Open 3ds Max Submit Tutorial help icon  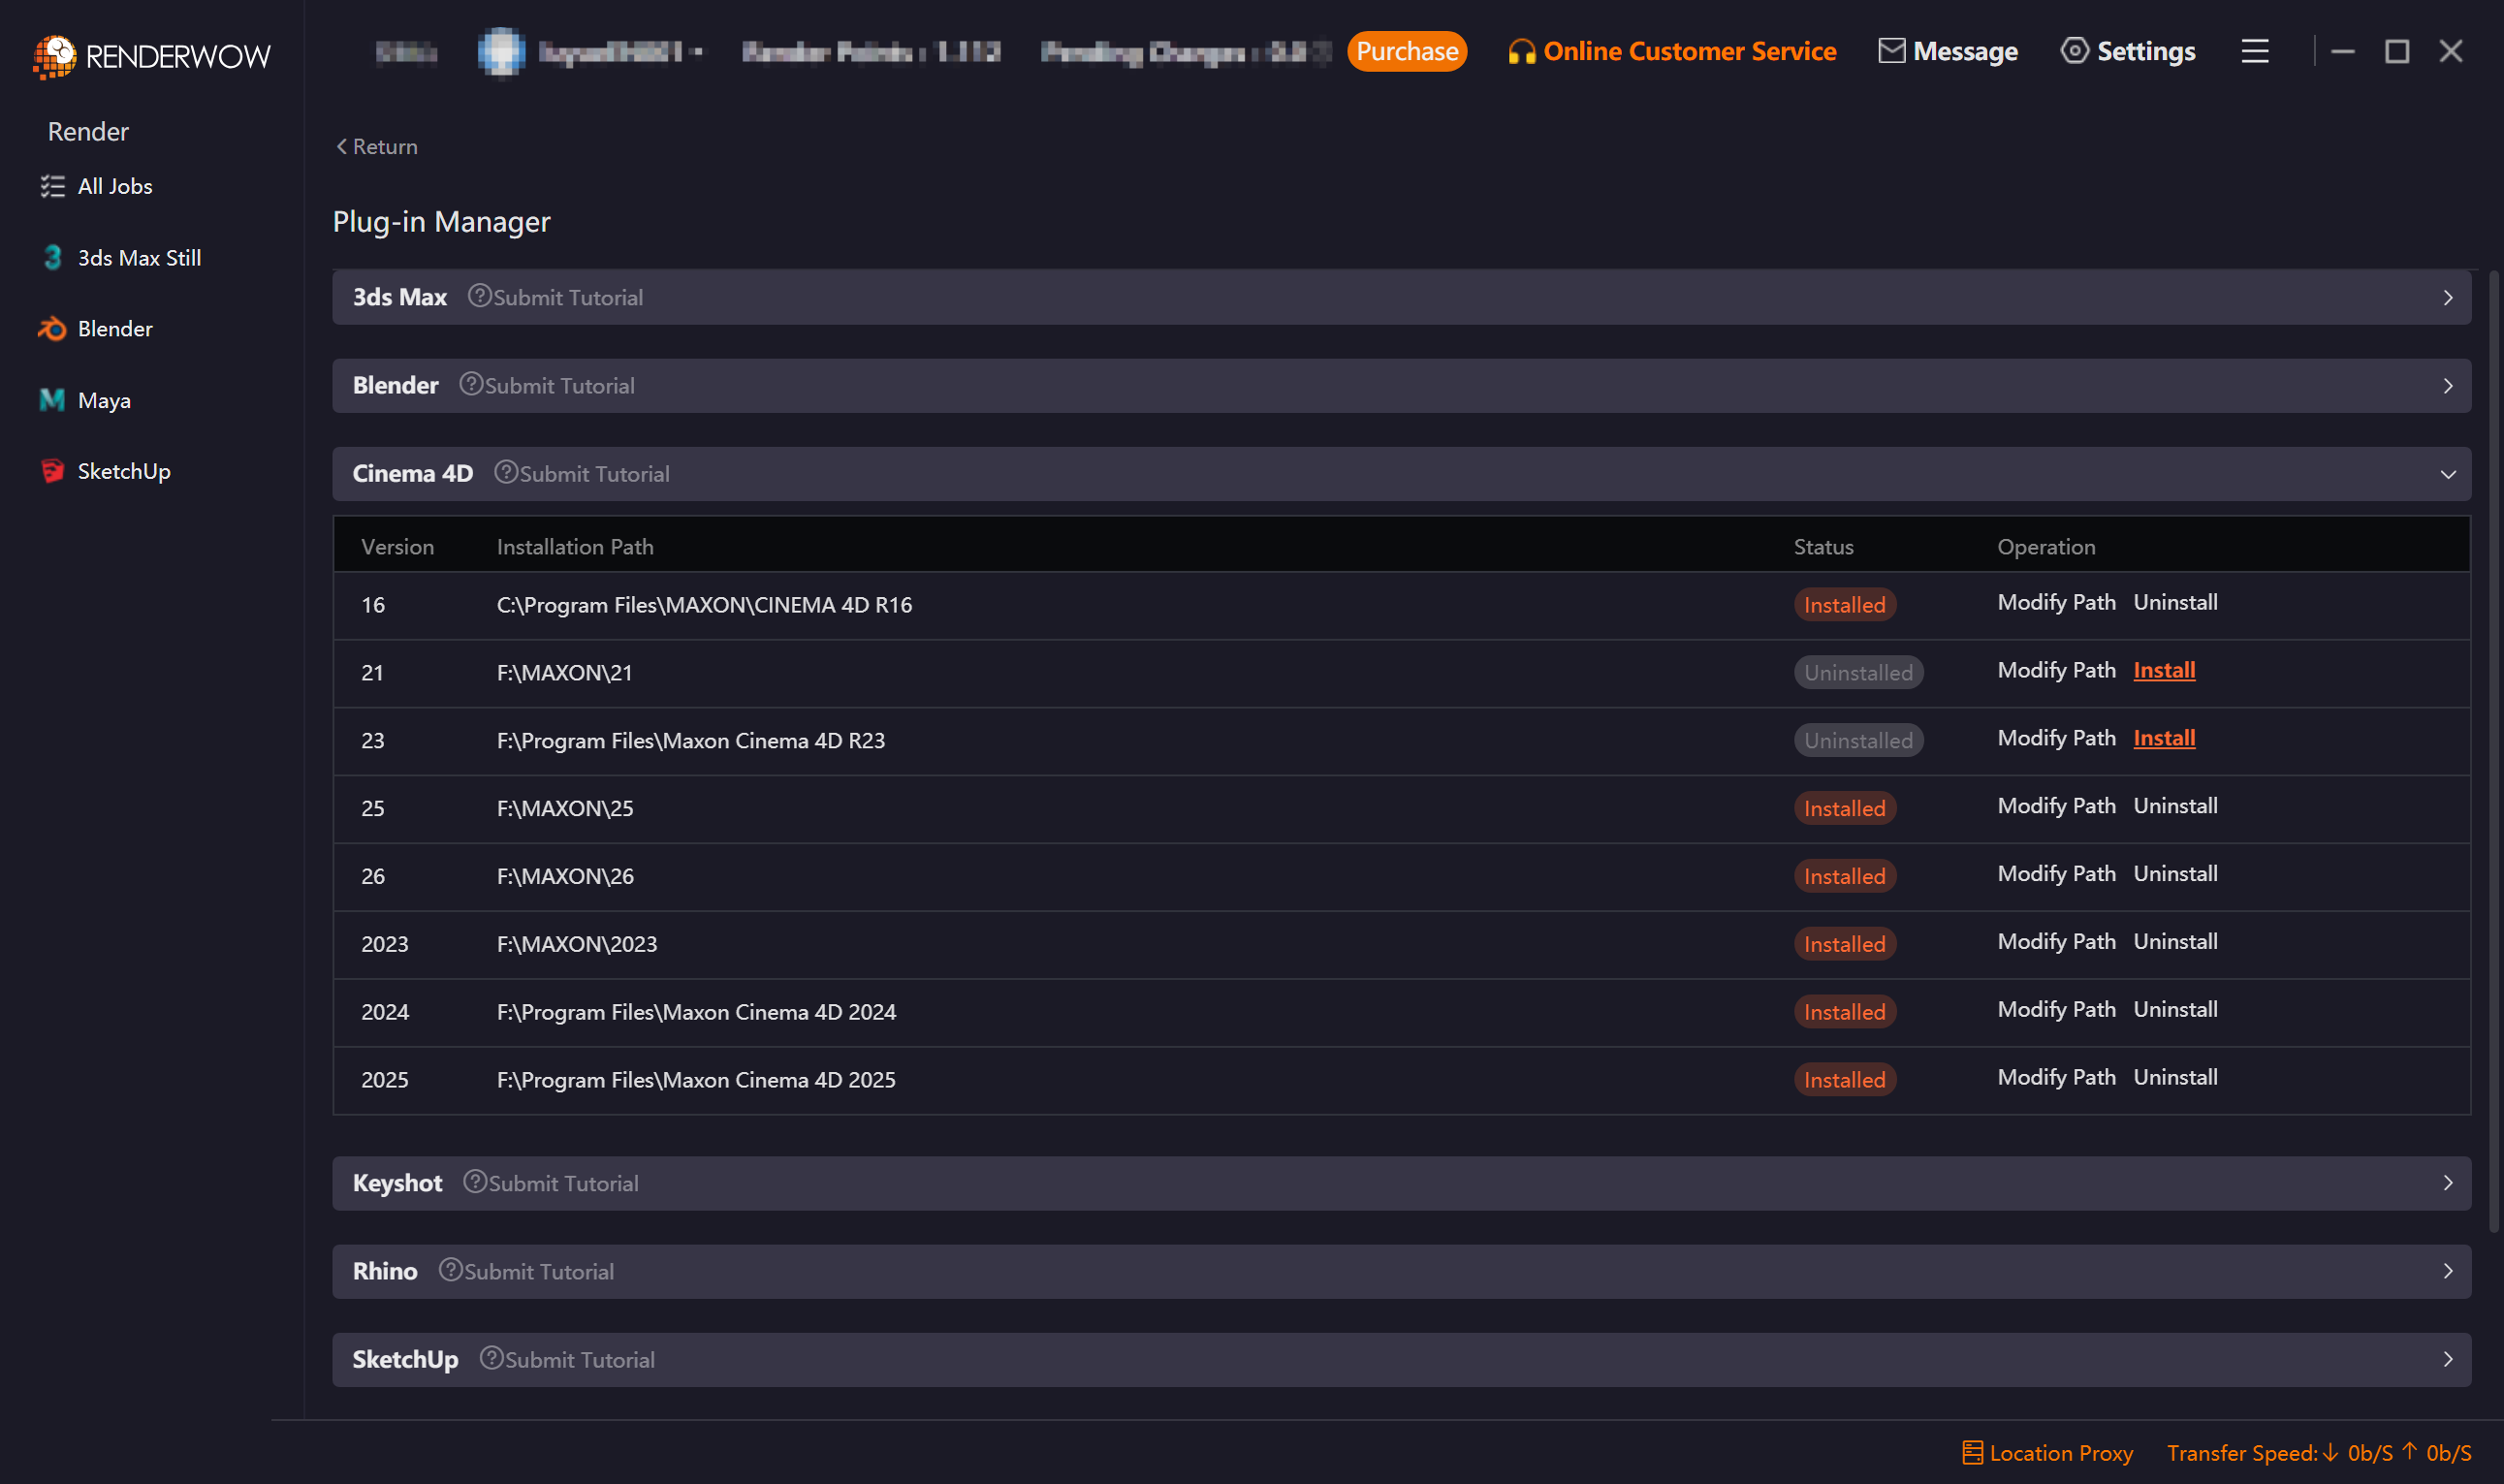point(479,296)
